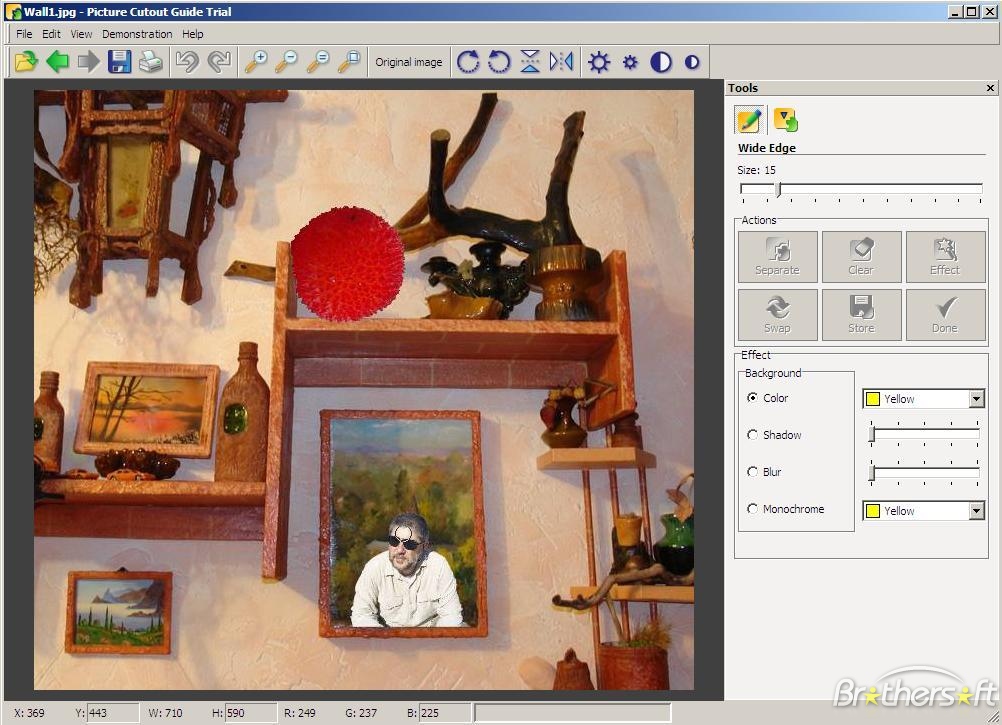The image size is (1002, 725).
Task: Click the open file folder icon
Action: tap(26, 62)
